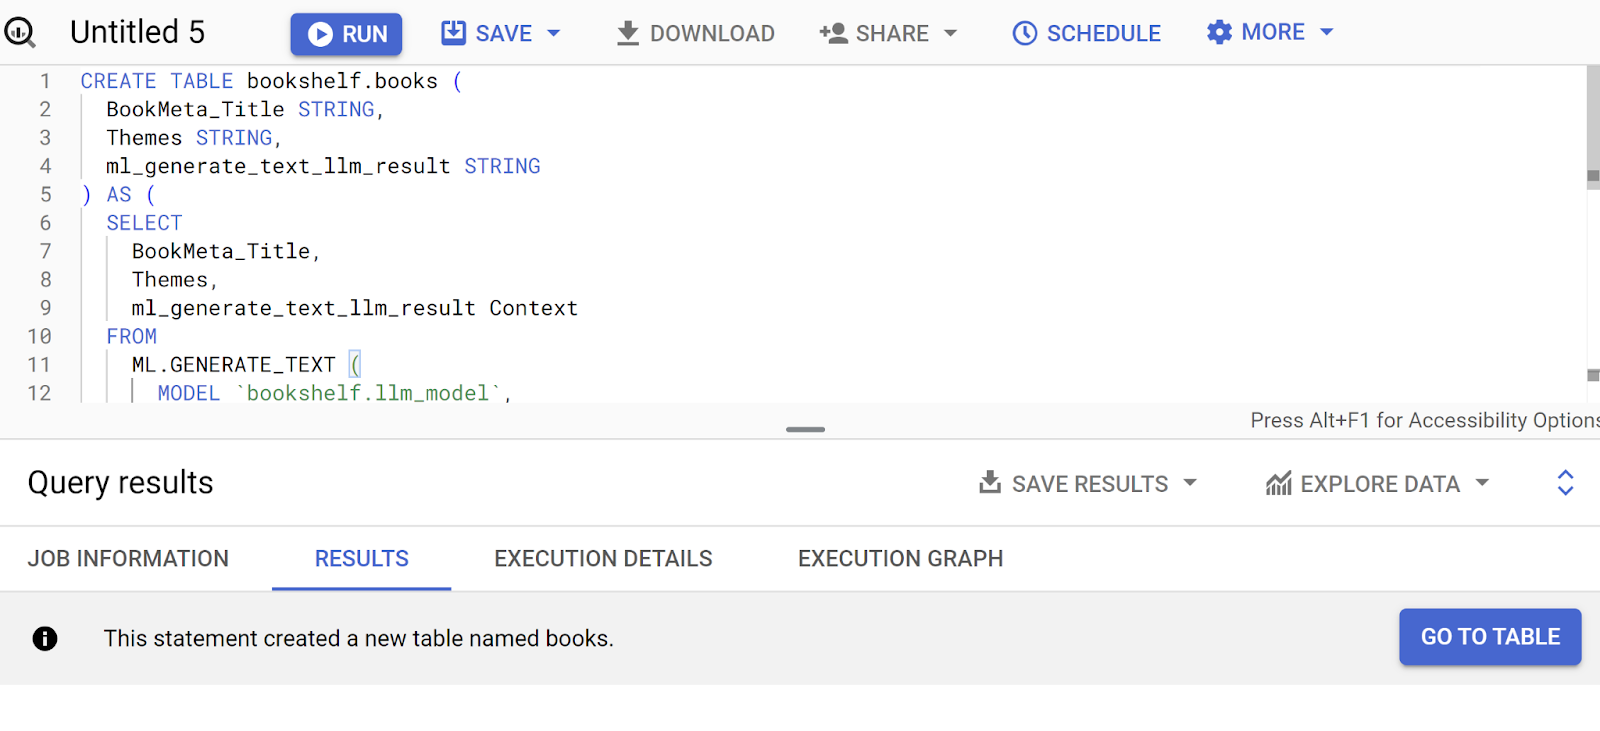Expand the MORE options dropdown arrow

[1327, 32]
